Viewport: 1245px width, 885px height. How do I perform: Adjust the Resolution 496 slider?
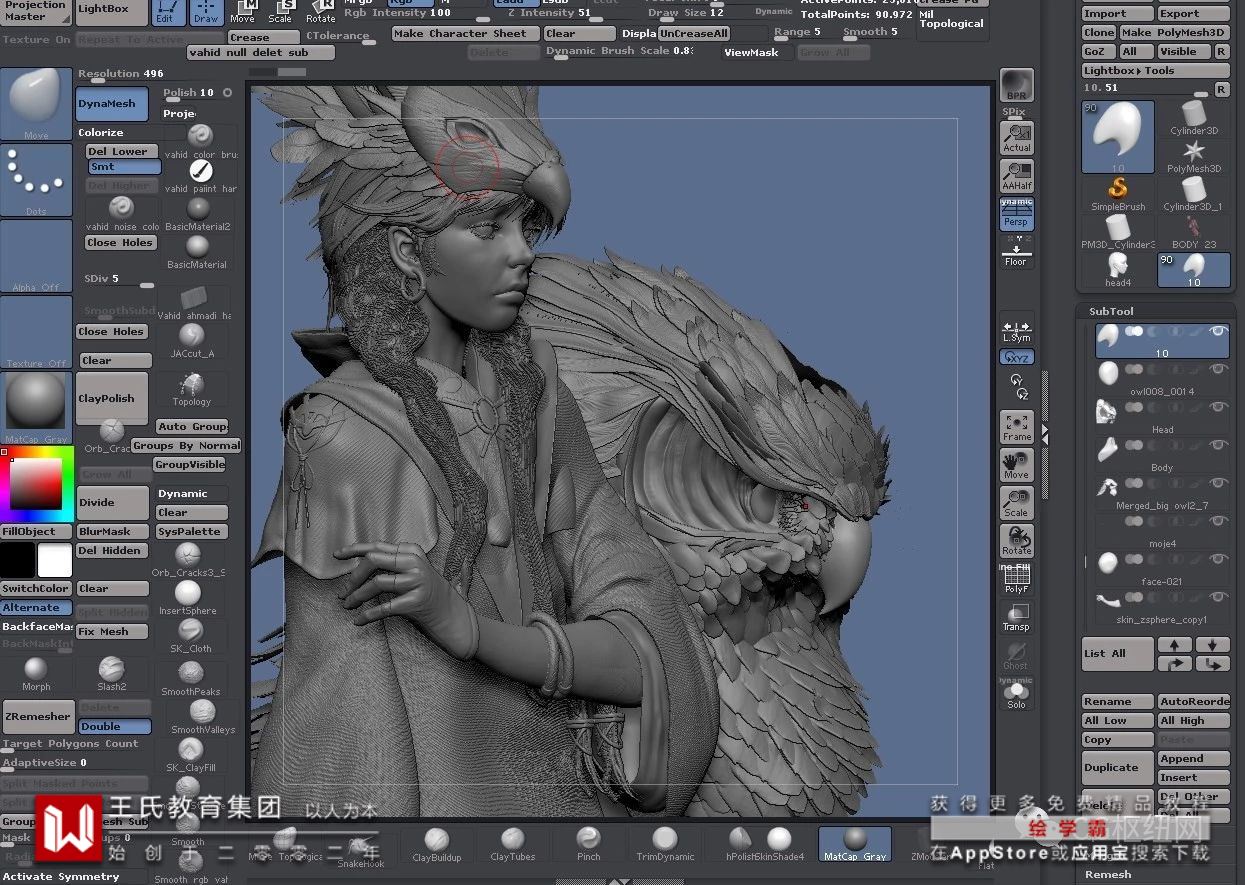tap(120, 75)
